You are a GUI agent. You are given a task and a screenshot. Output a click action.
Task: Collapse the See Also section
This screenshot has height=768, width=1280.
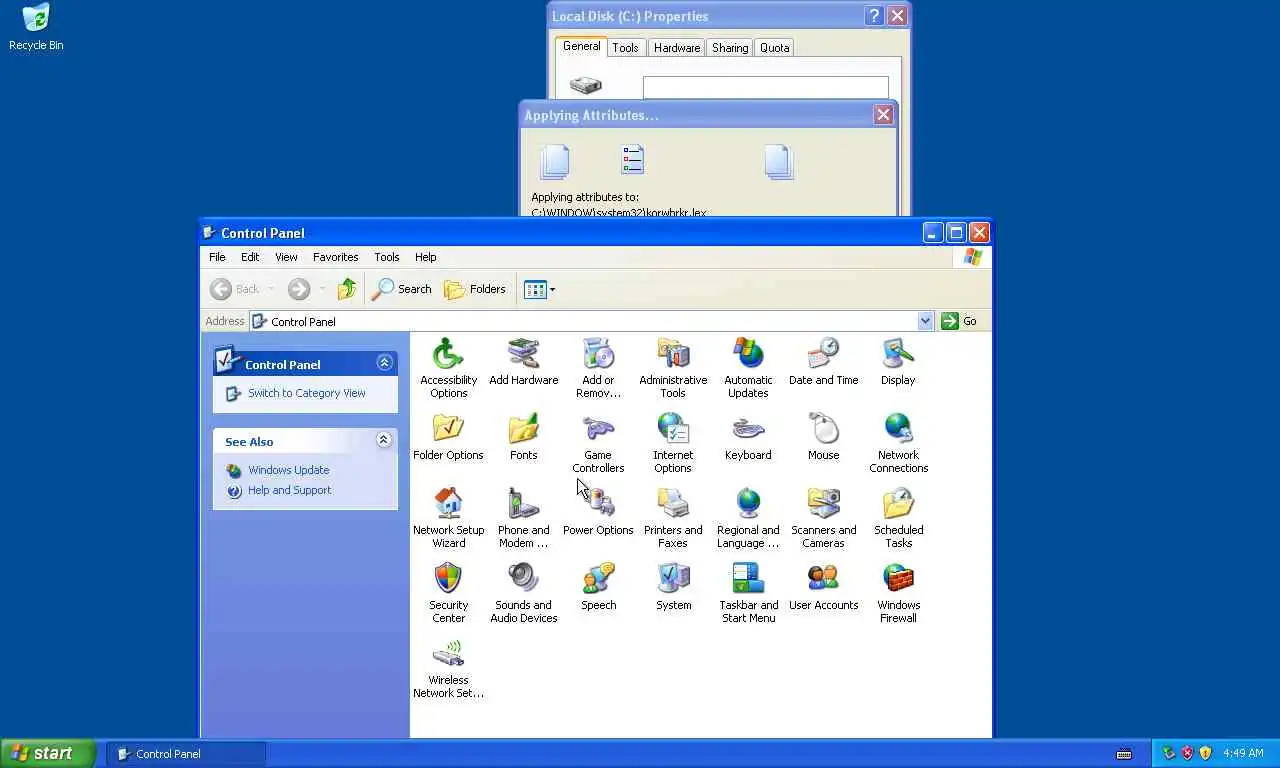[384, 440]
